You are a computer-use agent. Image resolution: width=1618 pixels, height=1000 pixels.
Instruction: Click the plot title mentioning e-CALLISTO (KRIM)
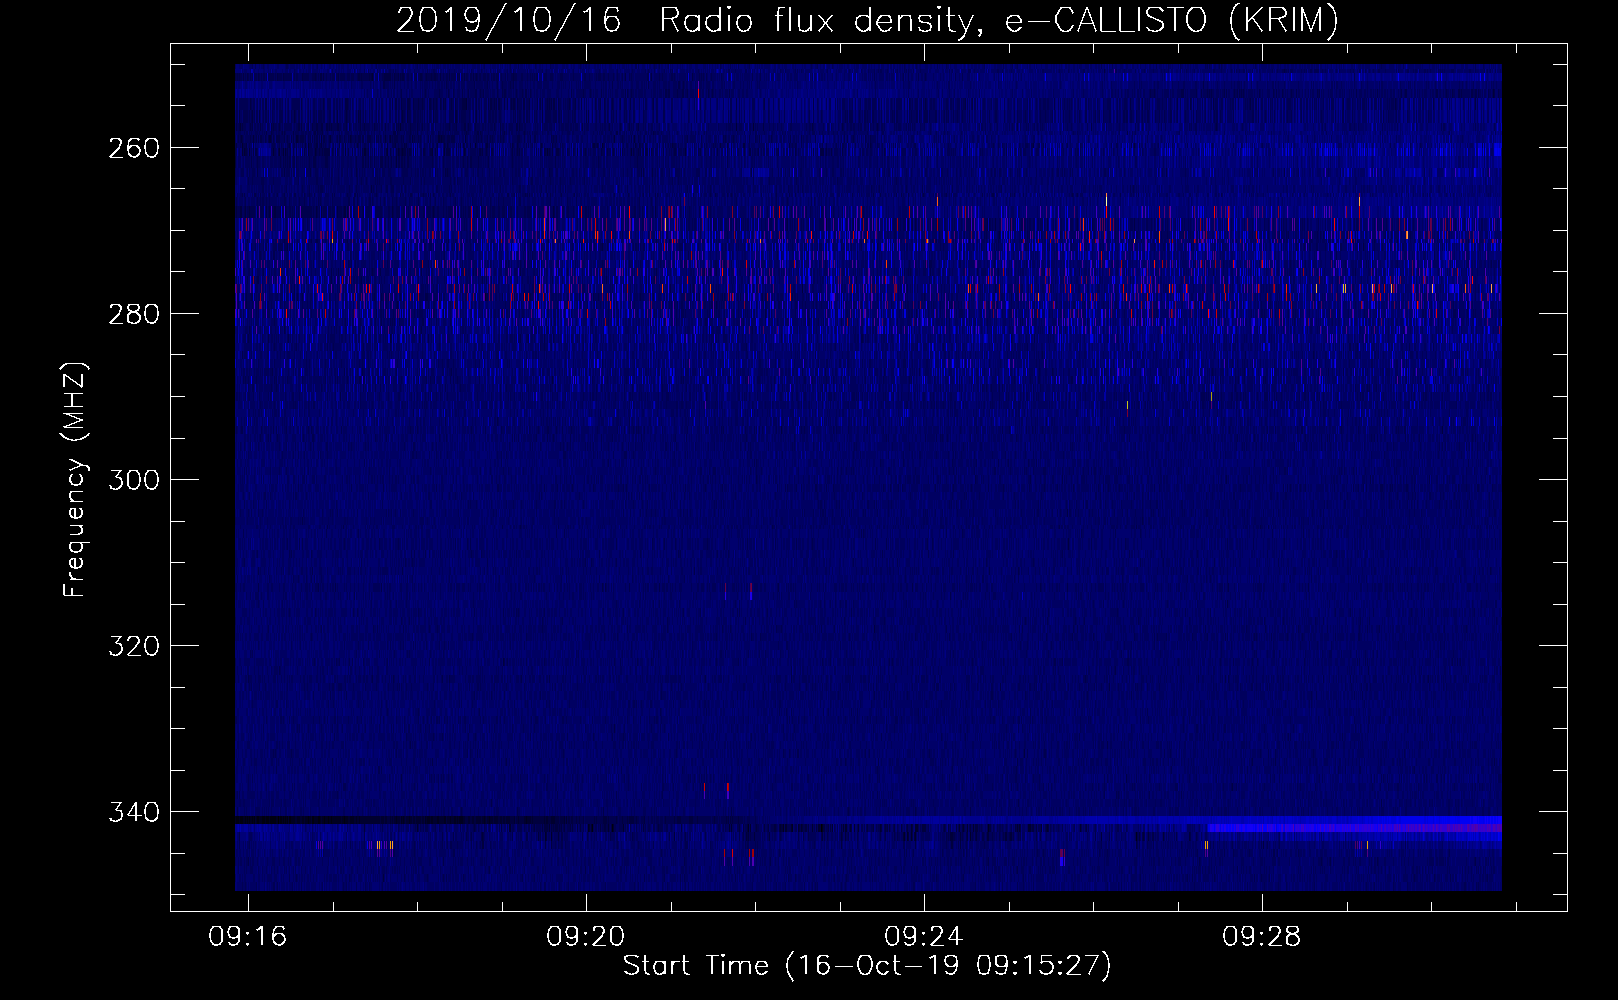pyautogui.click(x=867, y=20)
